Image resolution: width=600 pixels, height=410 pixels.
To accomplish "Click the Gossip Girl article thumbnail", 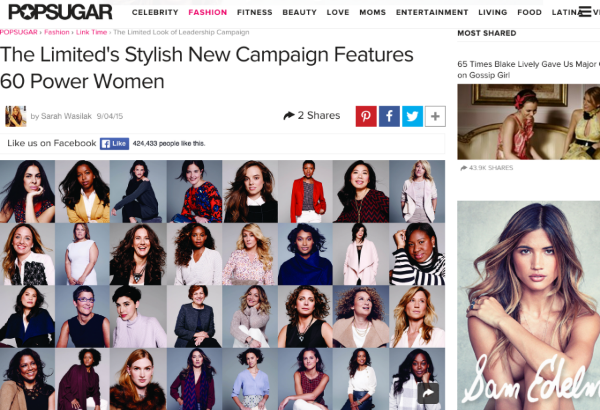I will coord(528,122).
